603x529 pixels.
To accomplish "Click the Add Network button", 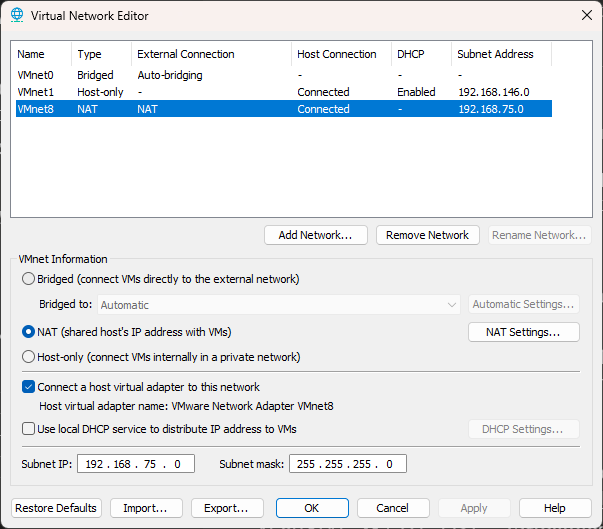I will pos(316,235).
